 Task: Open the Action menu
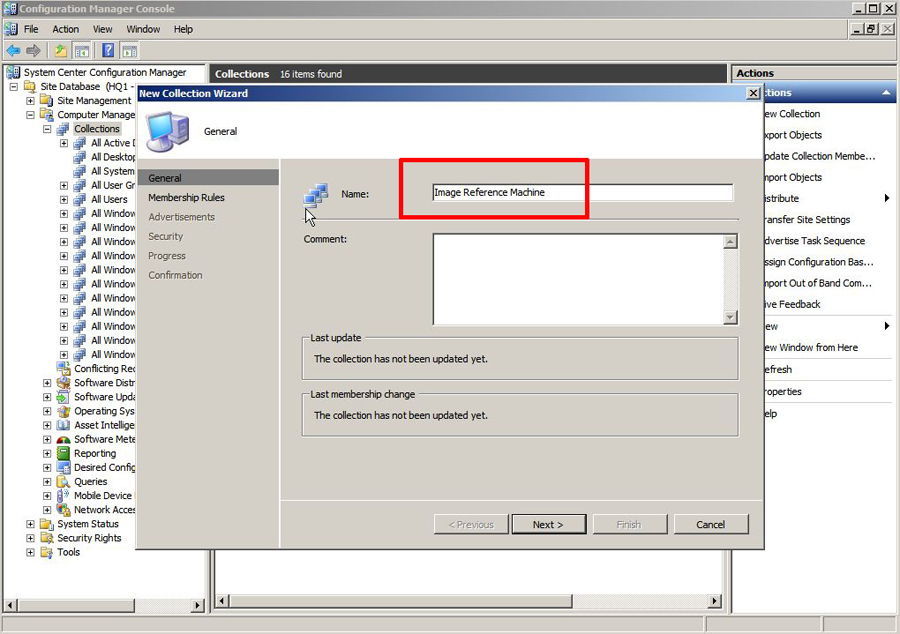[x=65, y=29]
